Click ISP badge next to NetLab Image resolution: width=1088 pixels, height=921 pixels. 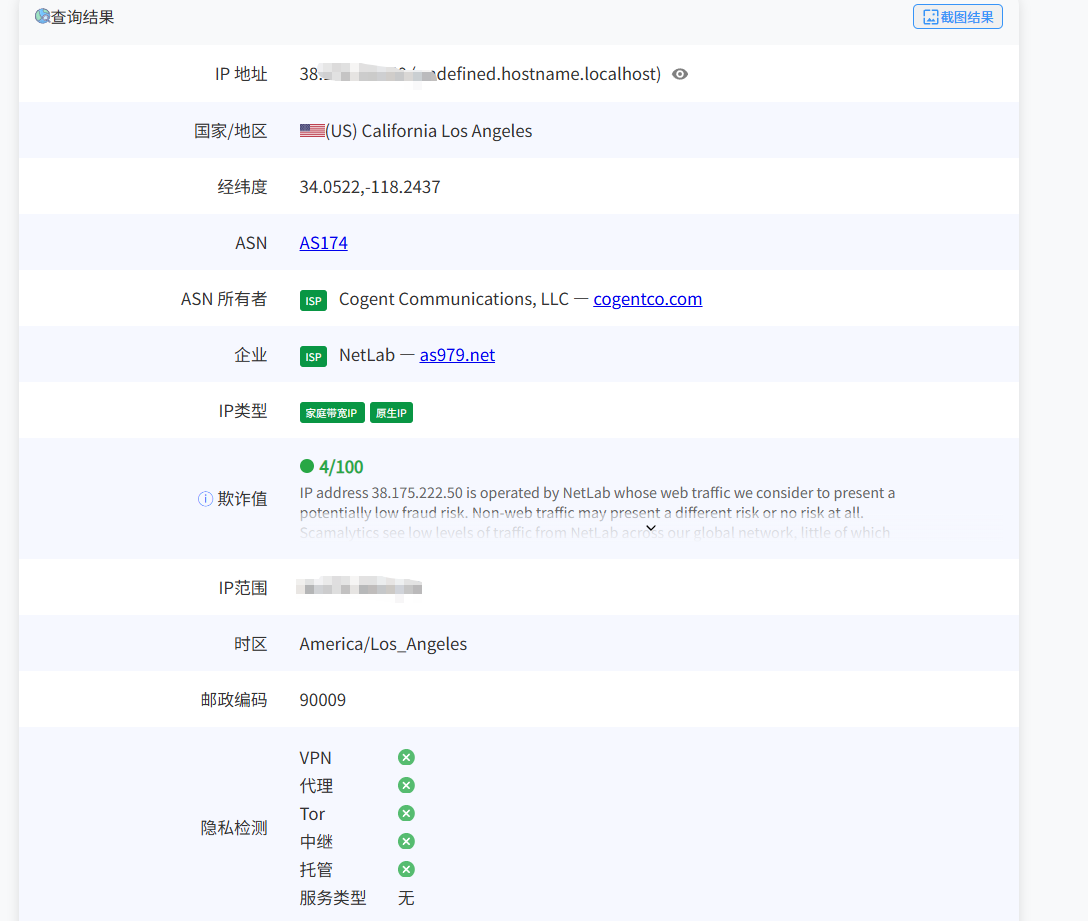[313, 356]
